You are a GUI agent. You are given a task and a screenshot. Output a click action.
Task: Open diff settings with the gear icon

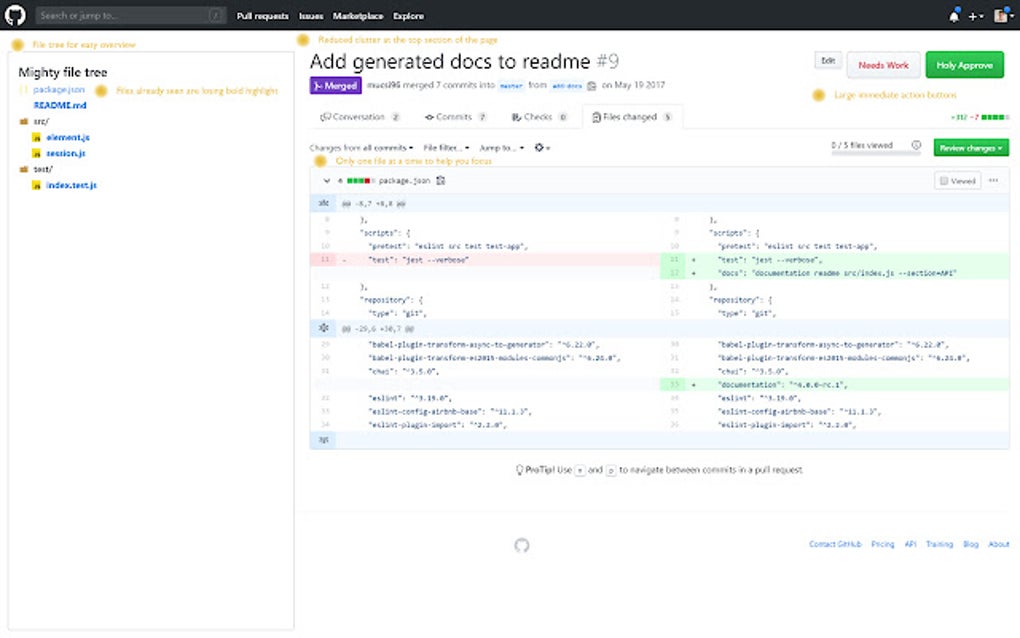click(x=540, y=147)
